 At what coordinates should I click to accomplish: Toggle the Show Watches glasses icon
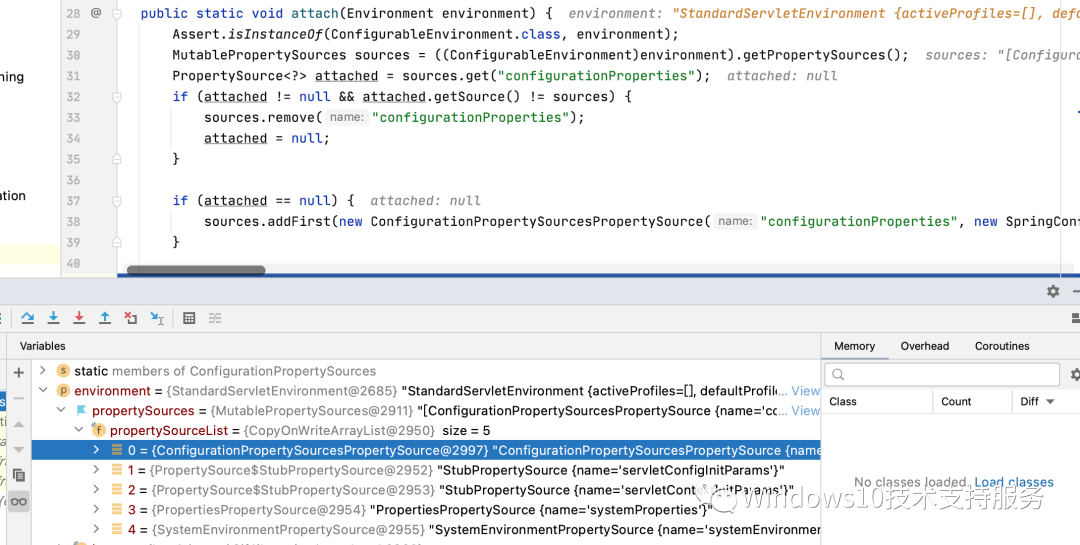point(19,501)
